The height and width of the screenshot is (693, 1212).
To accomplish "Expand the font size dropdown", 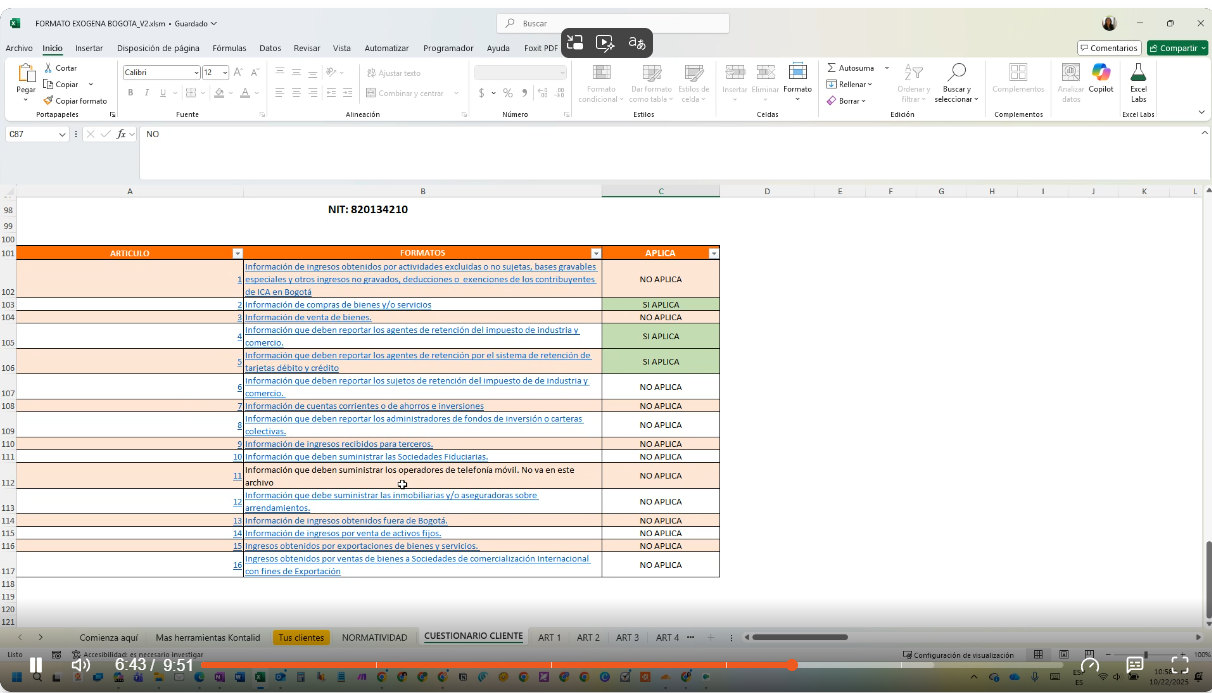I will click(x=225, y=73).
